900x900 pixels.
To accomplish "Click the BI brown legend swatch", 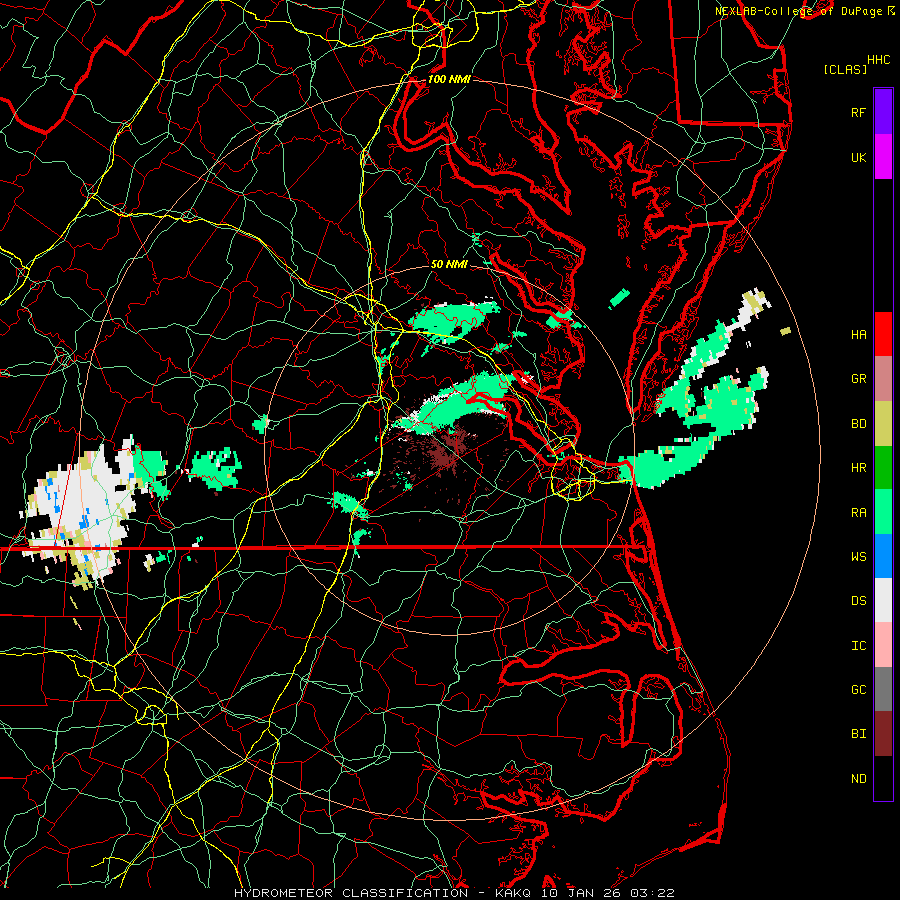I will pyautogui.click(x=883, y=734).
